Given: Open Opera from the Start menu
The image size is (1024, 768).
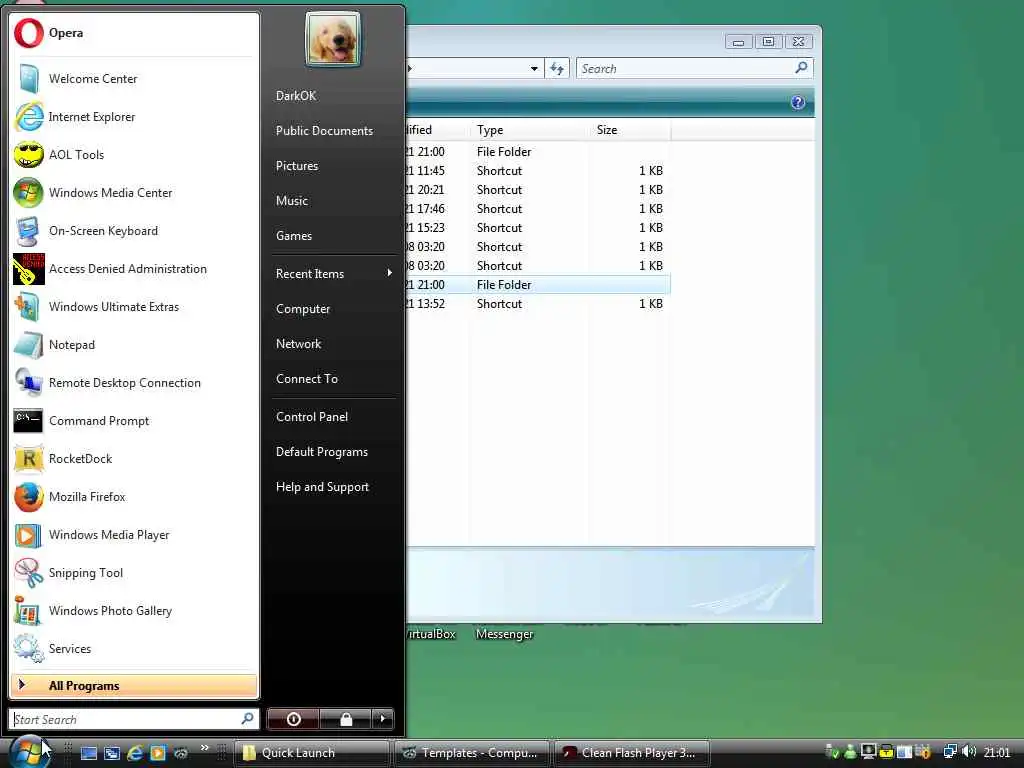Looking at the screenshot, I should [134, 33].
